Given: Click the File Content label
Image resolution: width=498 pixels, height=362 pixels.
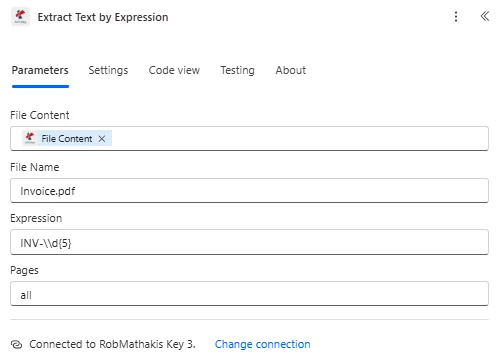Looking at the screenshot, I should 40,115.
